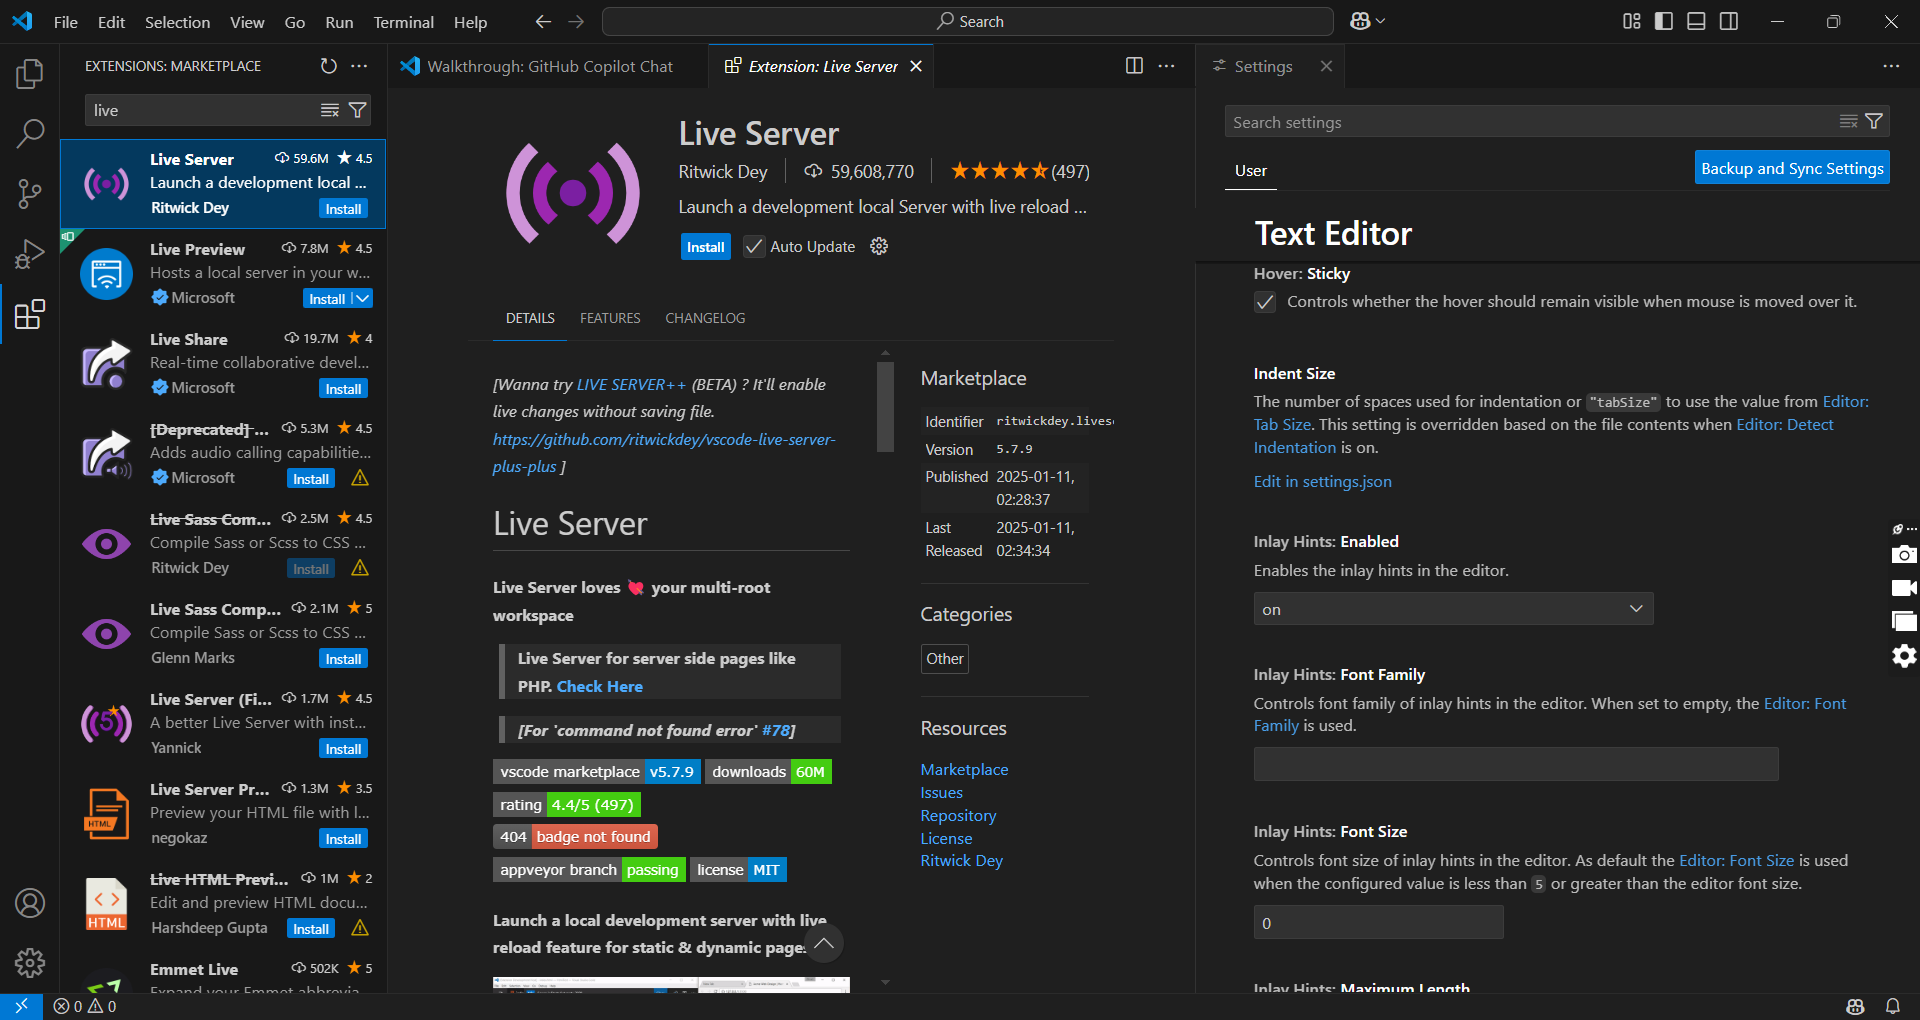Image resolution: width=1920 pixels, height=1020 pixels.
Task: Click the Inlay Hints: Font Family input
Action: (x=1516, y=764)
